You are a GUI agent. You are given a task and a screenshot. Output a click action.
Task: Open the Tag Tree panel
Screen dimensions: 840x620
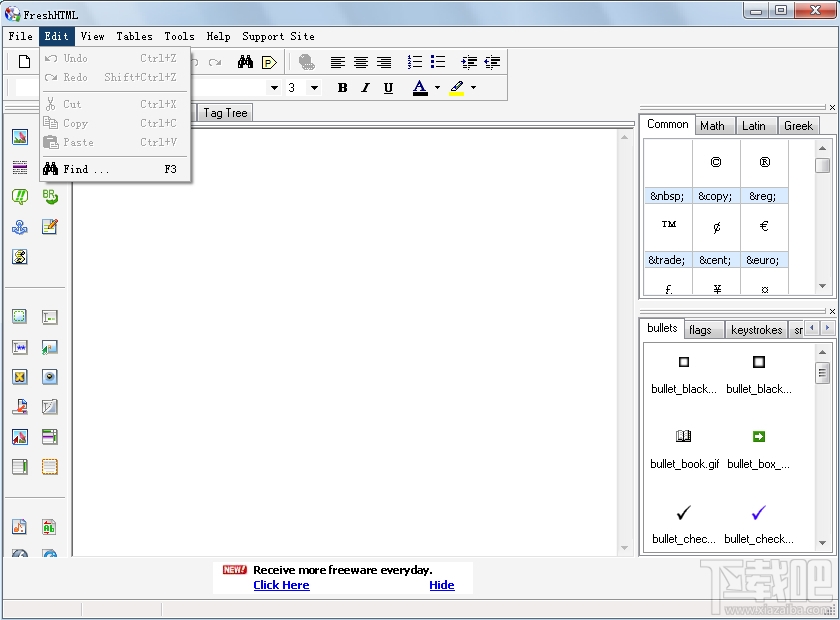click(x=223, y=112)
